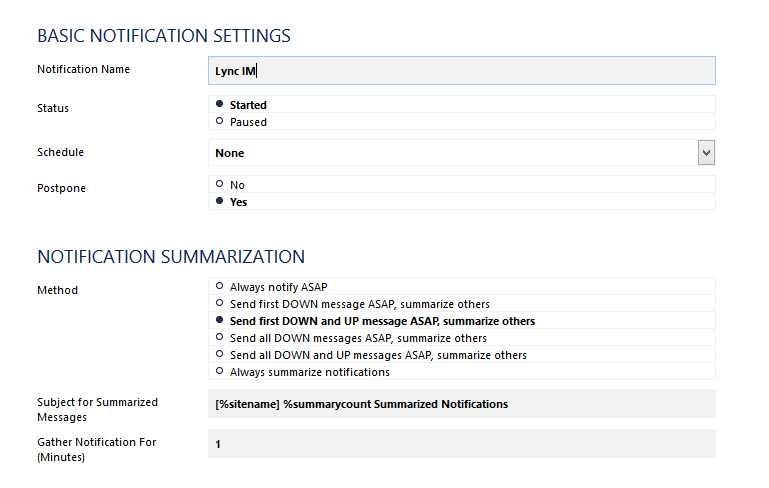Click the Schedule label
The height and width of the screenshot is (488, 769).
60,152
